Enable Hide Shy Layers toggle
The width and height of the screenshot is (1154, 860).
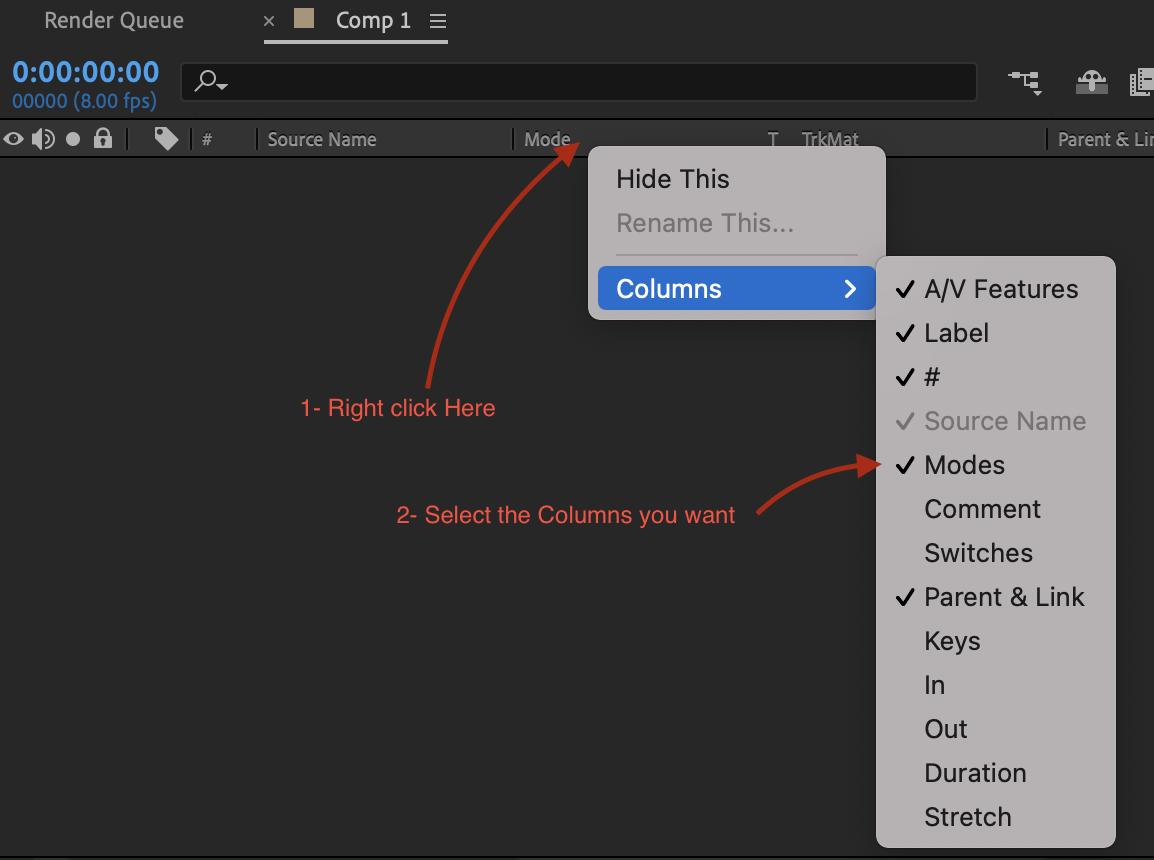pyautogui.click(x=1092, y=82)
